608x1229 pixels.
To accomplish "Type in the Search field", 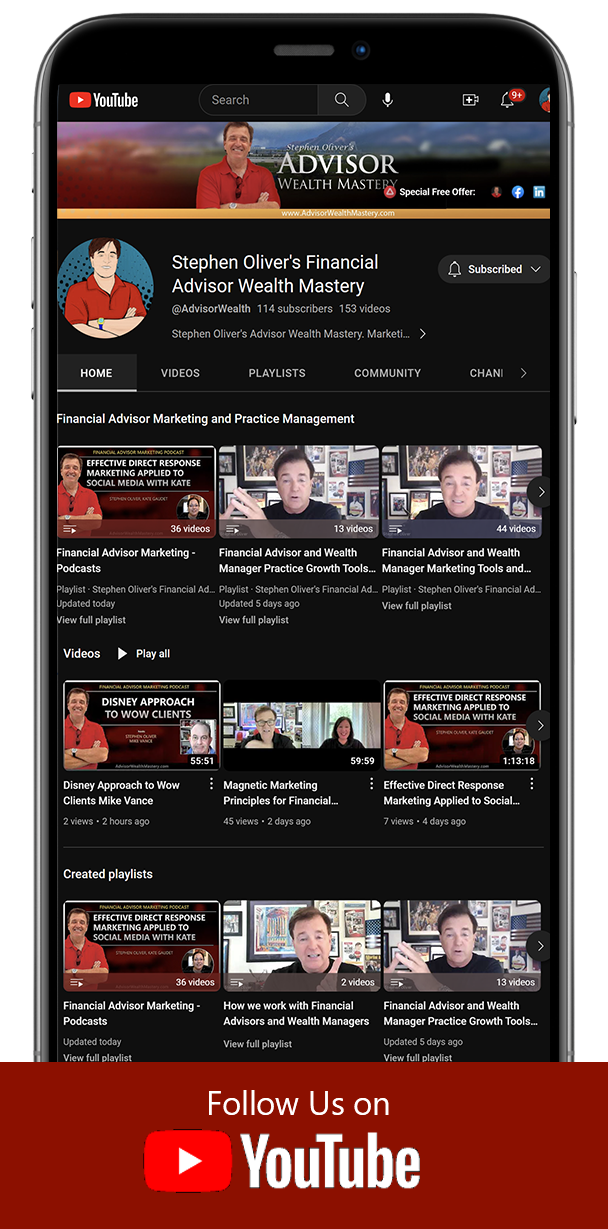I will [x=260, y=100].
